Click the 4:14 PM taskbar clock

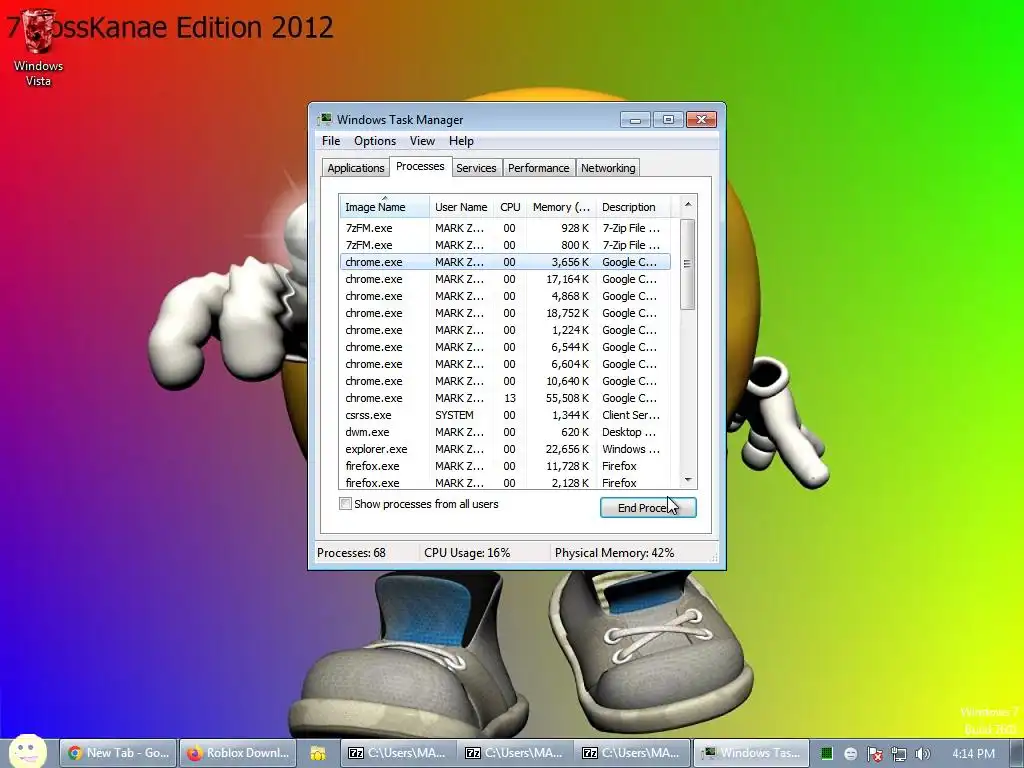tap(973, 754)
